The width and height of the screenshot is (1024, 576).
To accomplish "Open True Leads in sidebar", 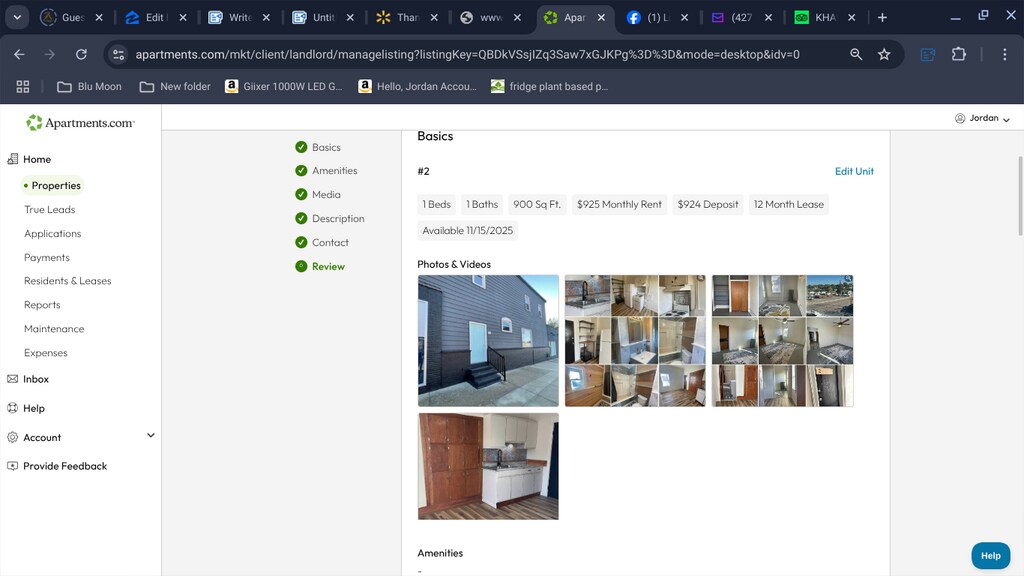I will click(50, 210).
